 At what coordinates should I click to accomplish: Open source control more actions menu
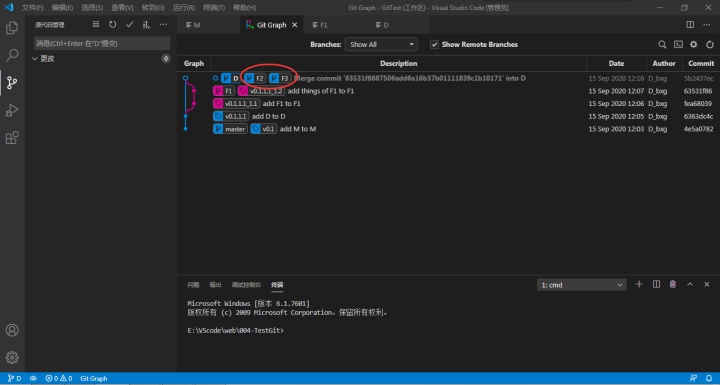click(x=163, y=25)
